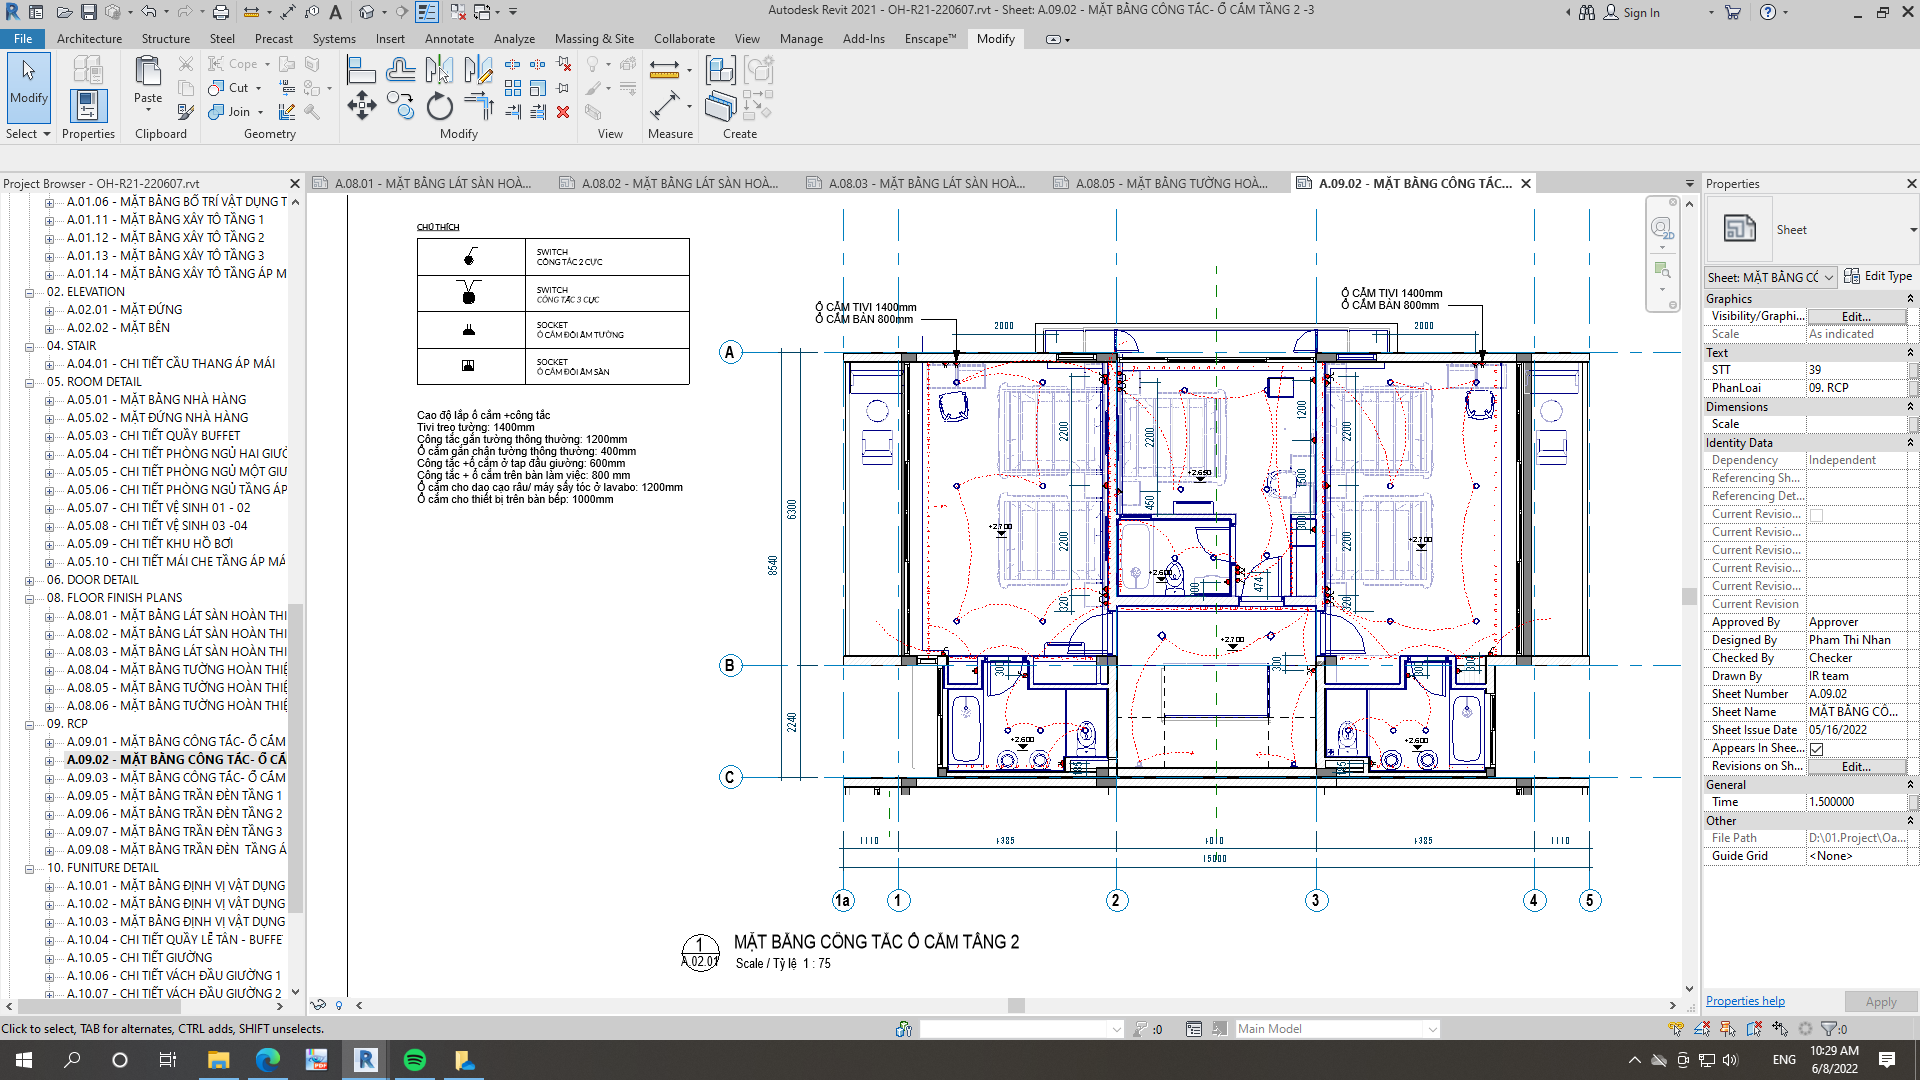Select the Align tool

361,70
